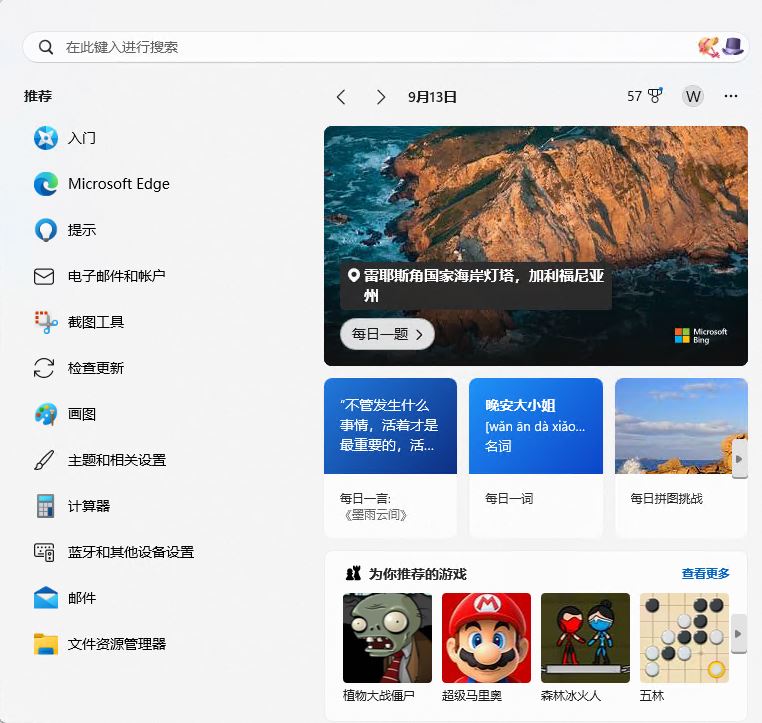Open the 每日拼图挑战 puzzle card
Viewport: 762px width, 723px height.
coord(681,458)
